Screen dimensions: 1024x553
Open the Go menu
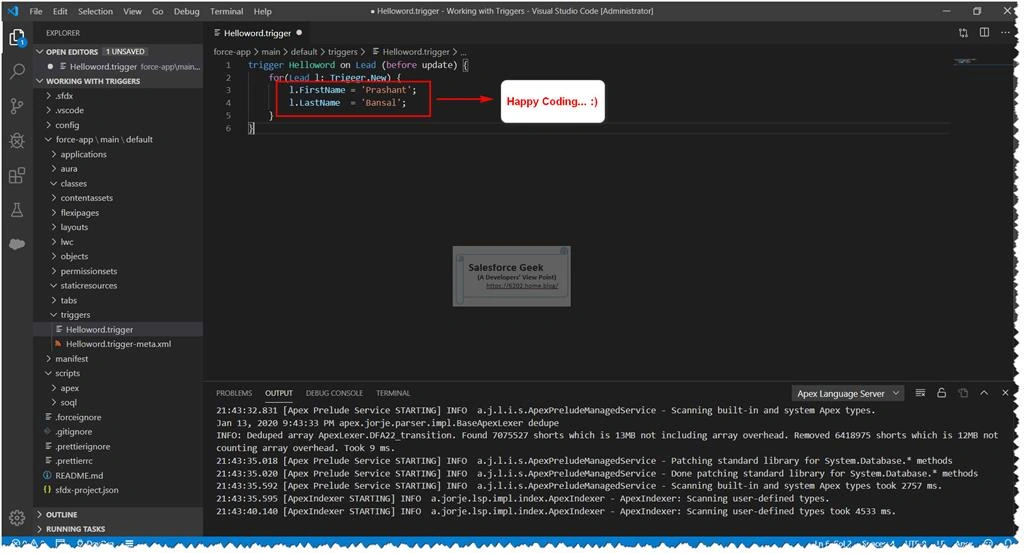click(158, 11)
